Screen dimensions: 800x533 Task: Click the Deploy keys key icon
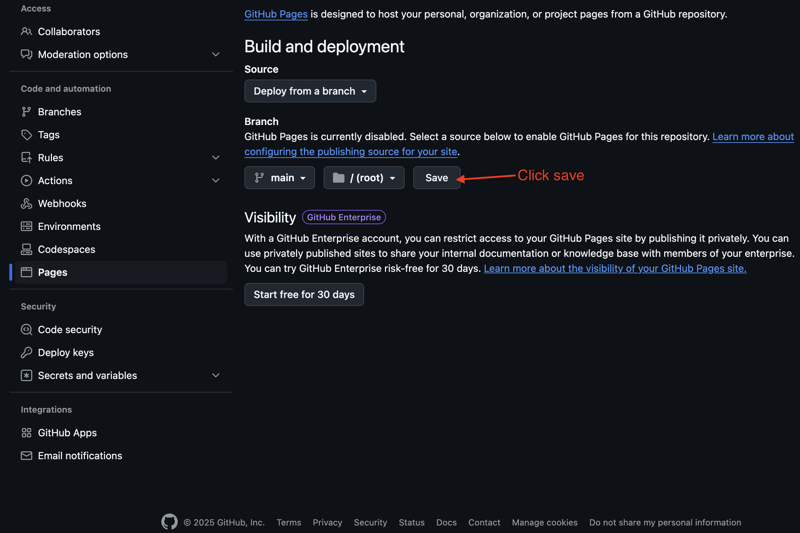(x=26, y=352)
